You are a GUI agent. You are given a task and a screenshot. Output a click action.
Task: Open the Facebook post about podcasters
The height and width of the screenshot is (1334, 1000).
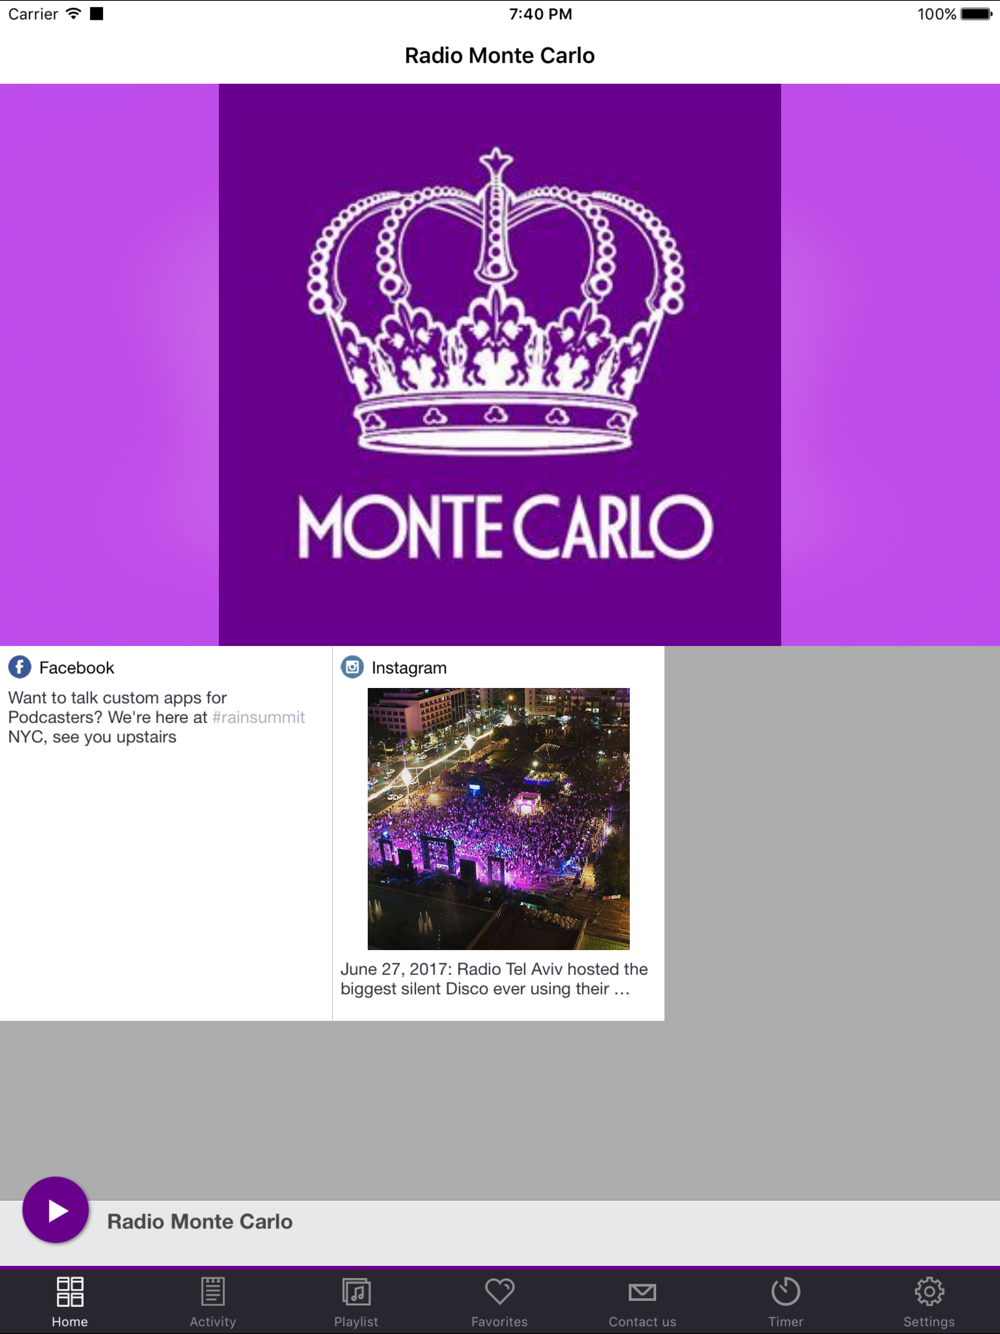pyautogui.click(x=156, y=717)
